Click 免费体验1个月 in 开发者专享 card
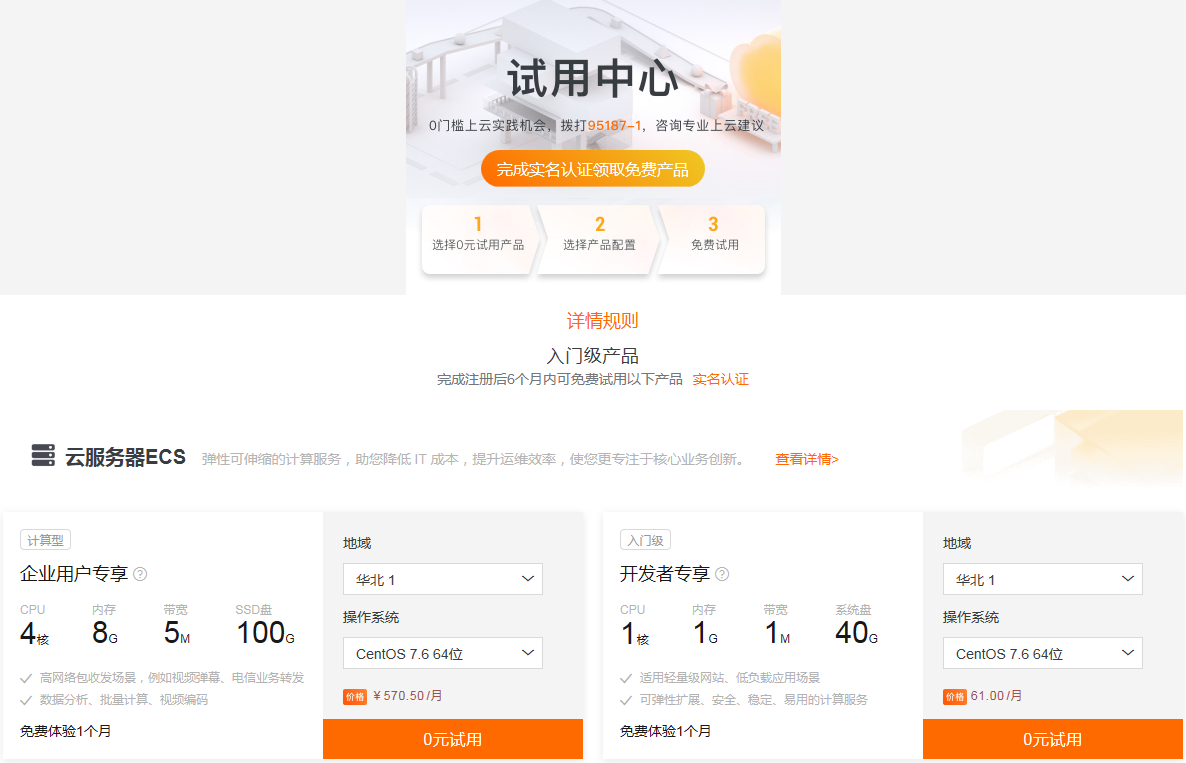This screenshot has width=1186, height=763. click(x=666, y=731)
